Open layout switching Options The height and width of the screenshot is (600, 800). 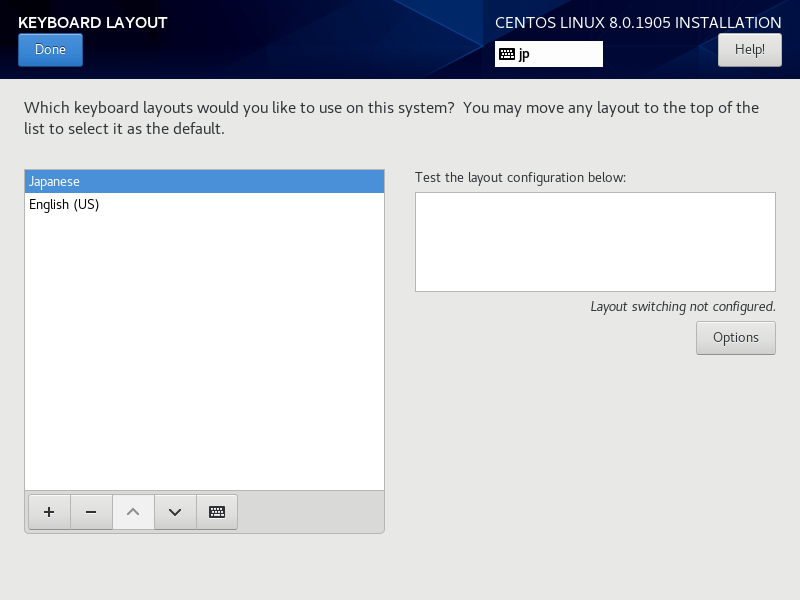pyautogui.click(x=736, y=338)
